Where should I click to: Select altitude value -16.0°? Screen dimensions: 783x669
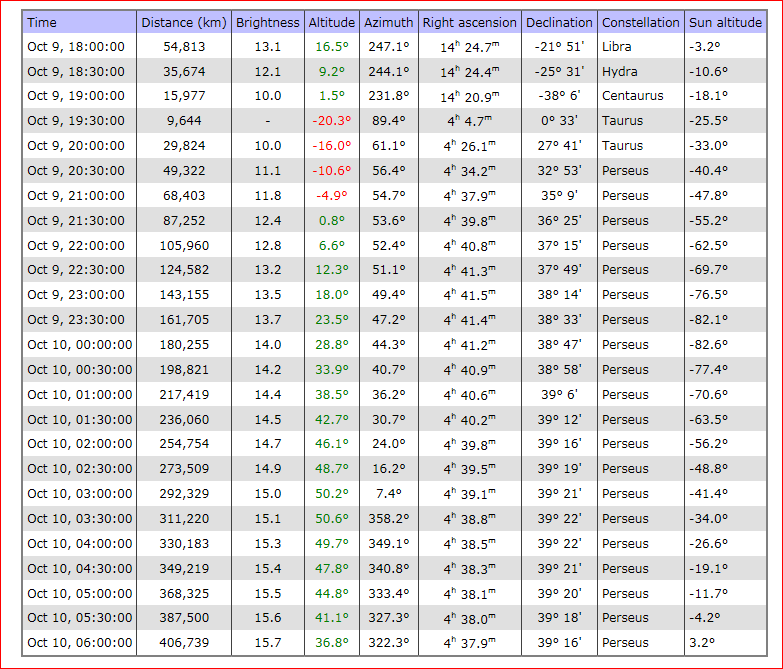point(332,145)
